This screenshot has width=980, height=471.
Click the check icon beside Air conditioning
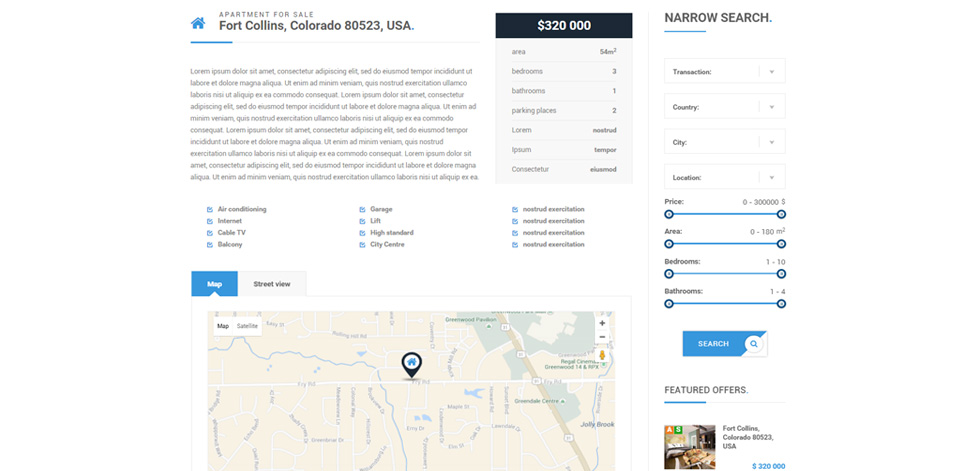(x=210, y=209)
